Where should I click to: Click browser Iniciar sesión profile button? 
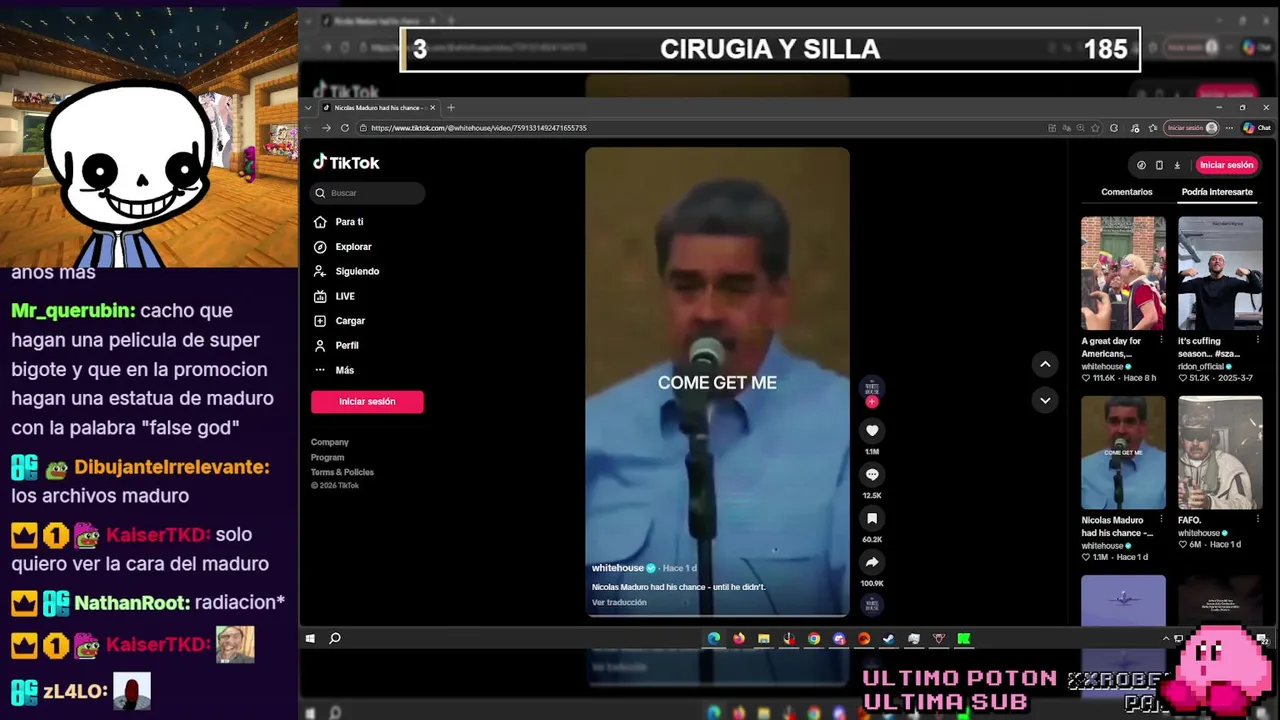(1192, 128)
